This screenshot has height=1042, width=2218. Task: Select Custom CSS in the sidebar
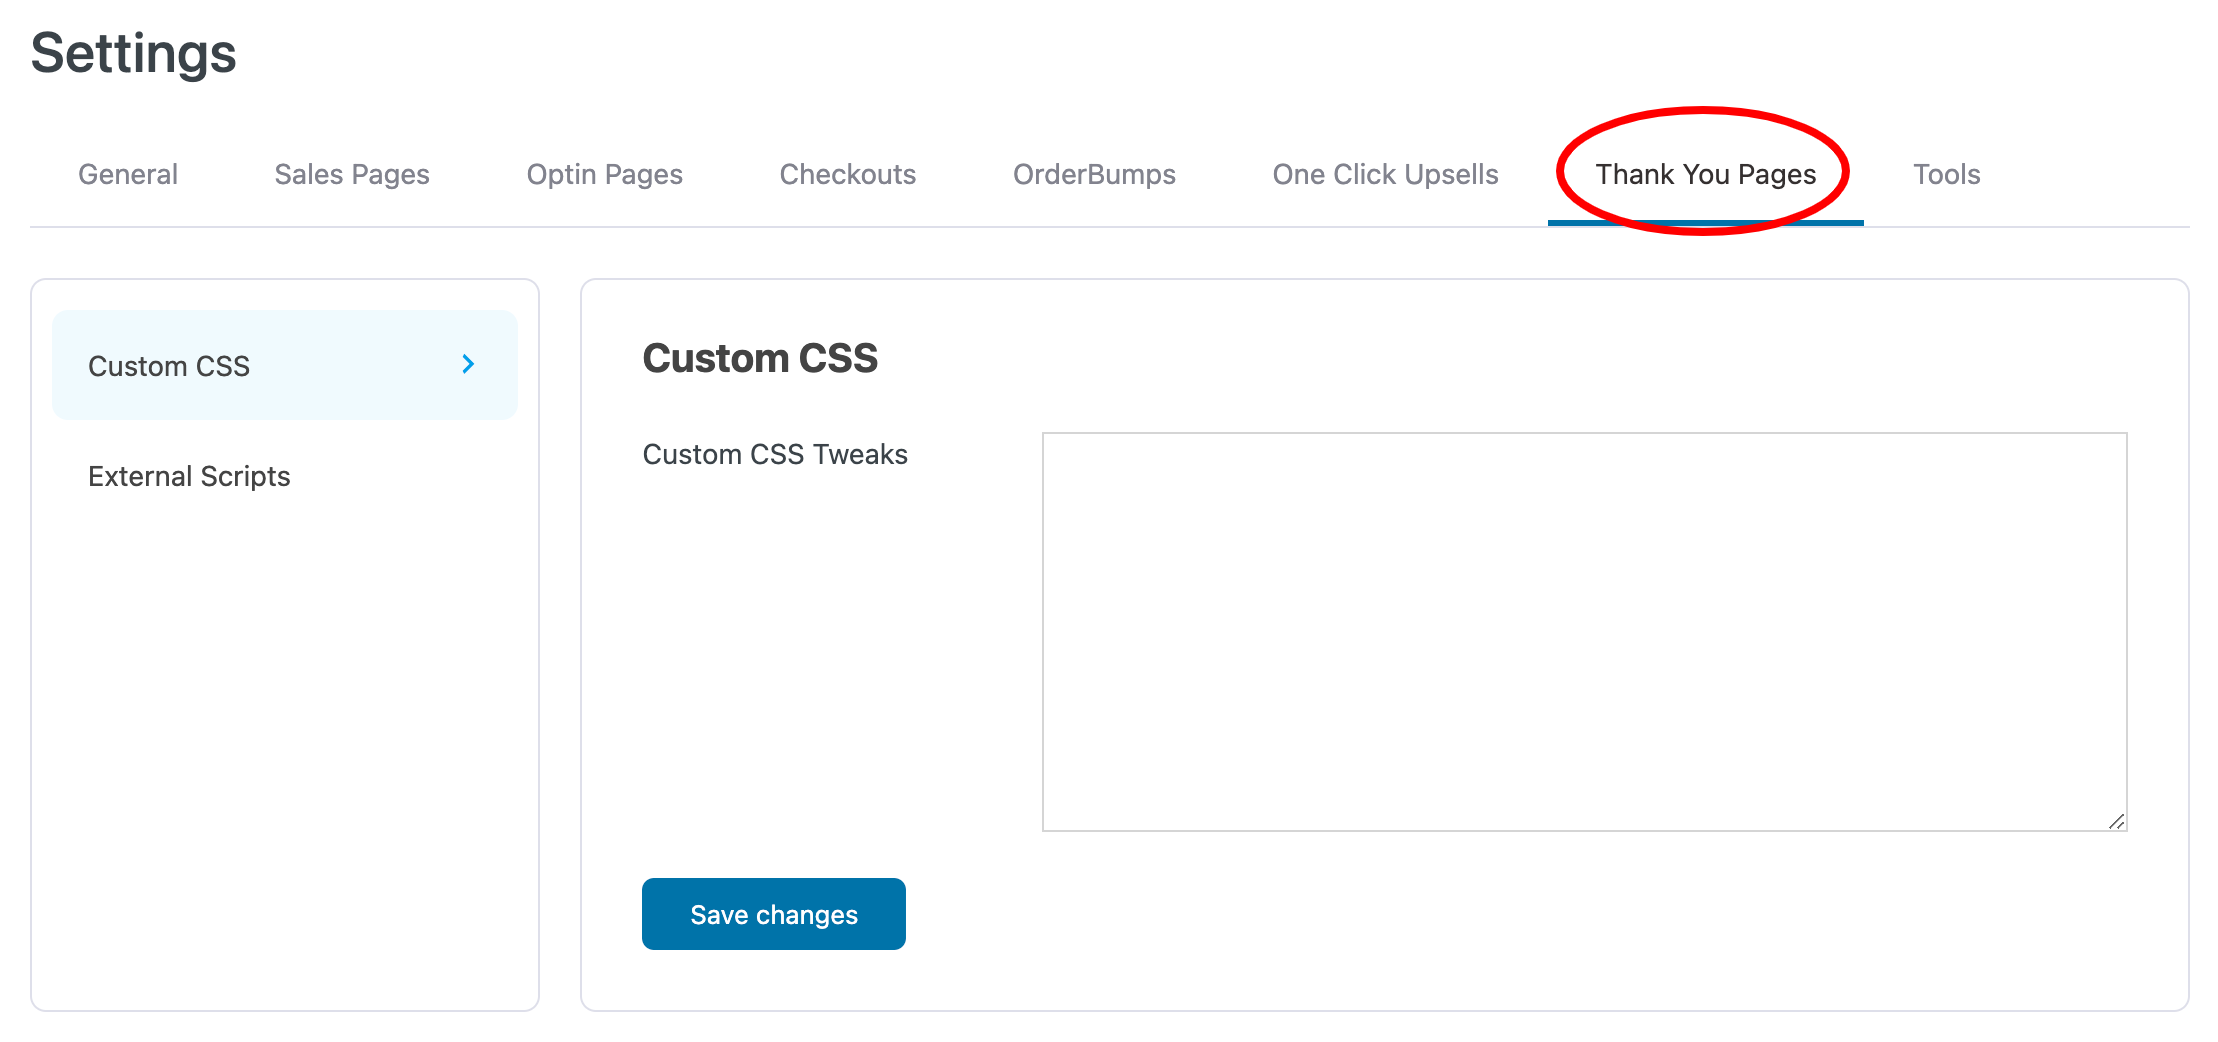[168, 365]
